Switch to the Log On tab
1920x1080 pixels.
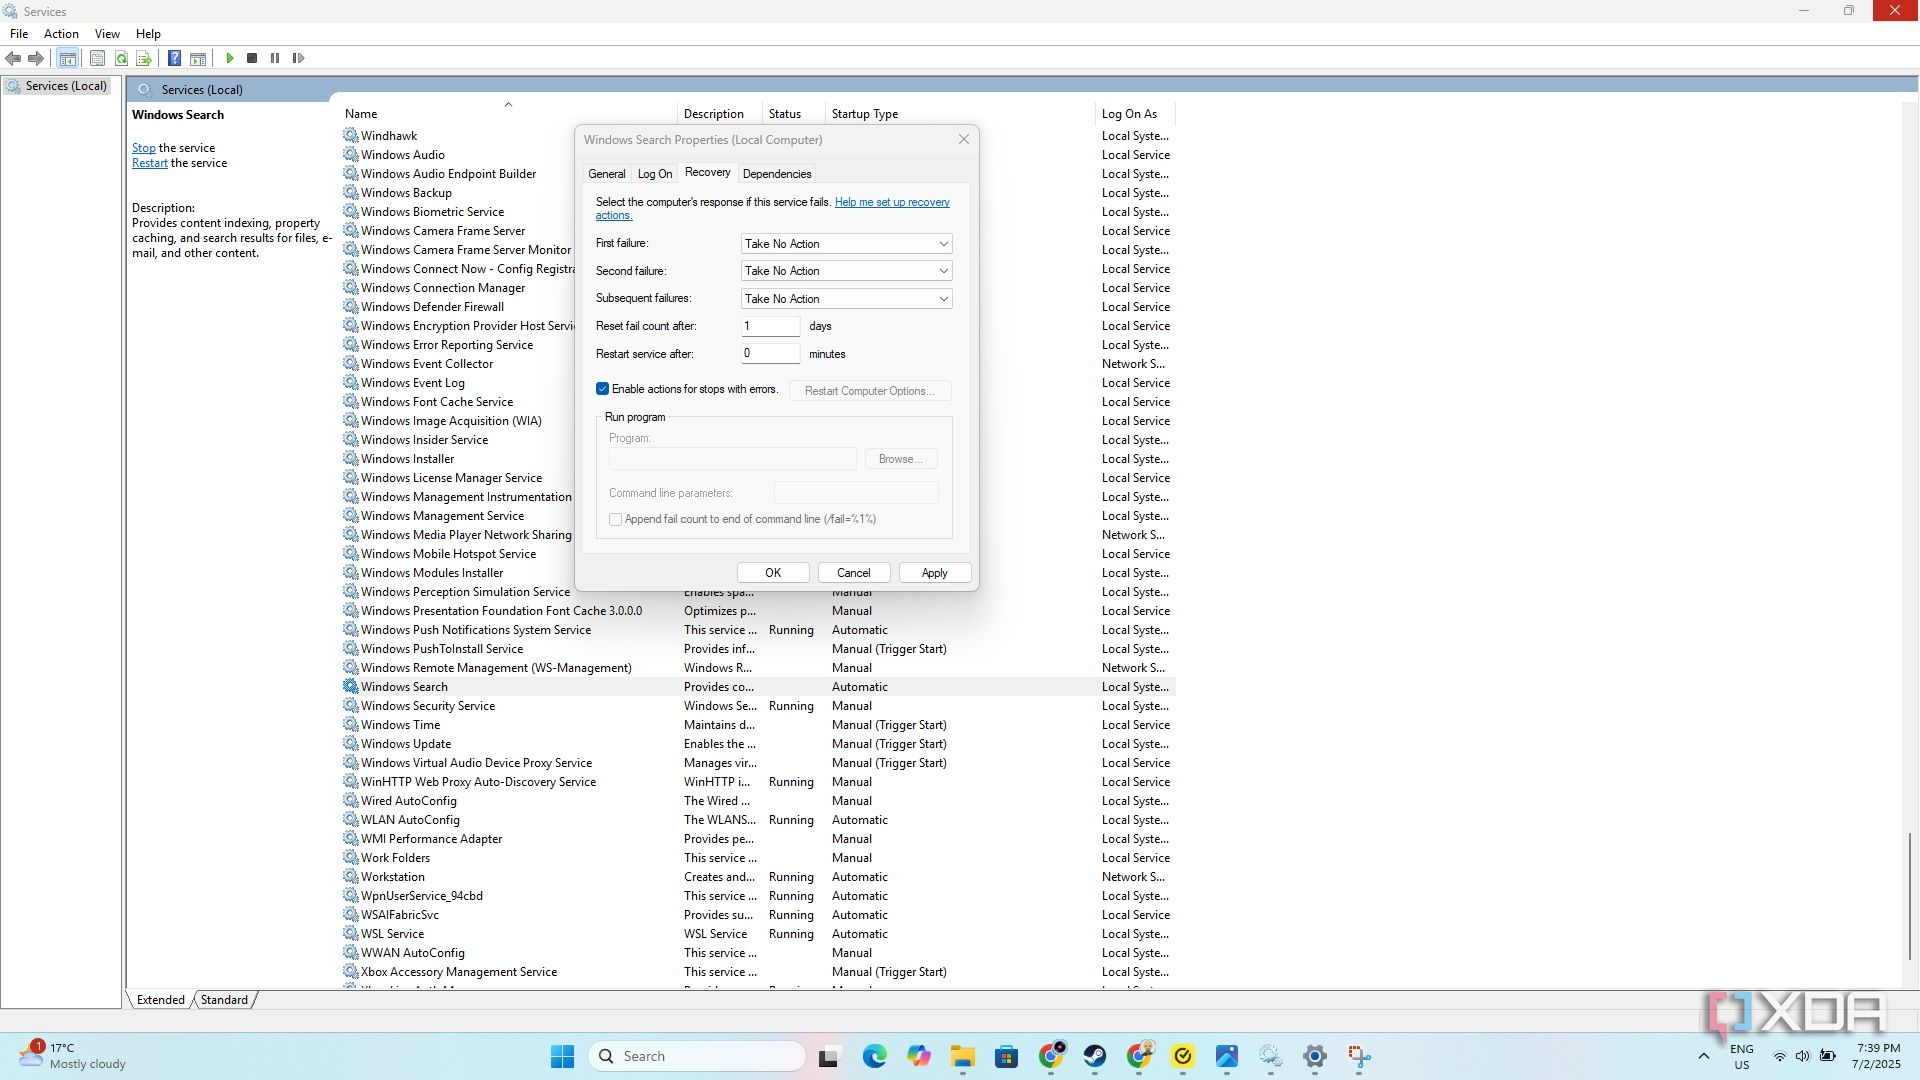coord(655,174)
